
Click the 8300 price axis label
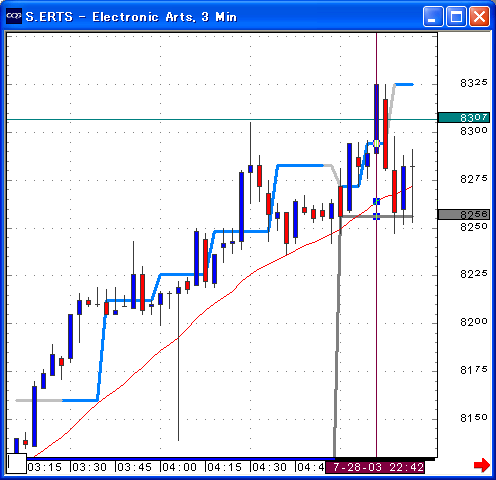click(474, 131)
